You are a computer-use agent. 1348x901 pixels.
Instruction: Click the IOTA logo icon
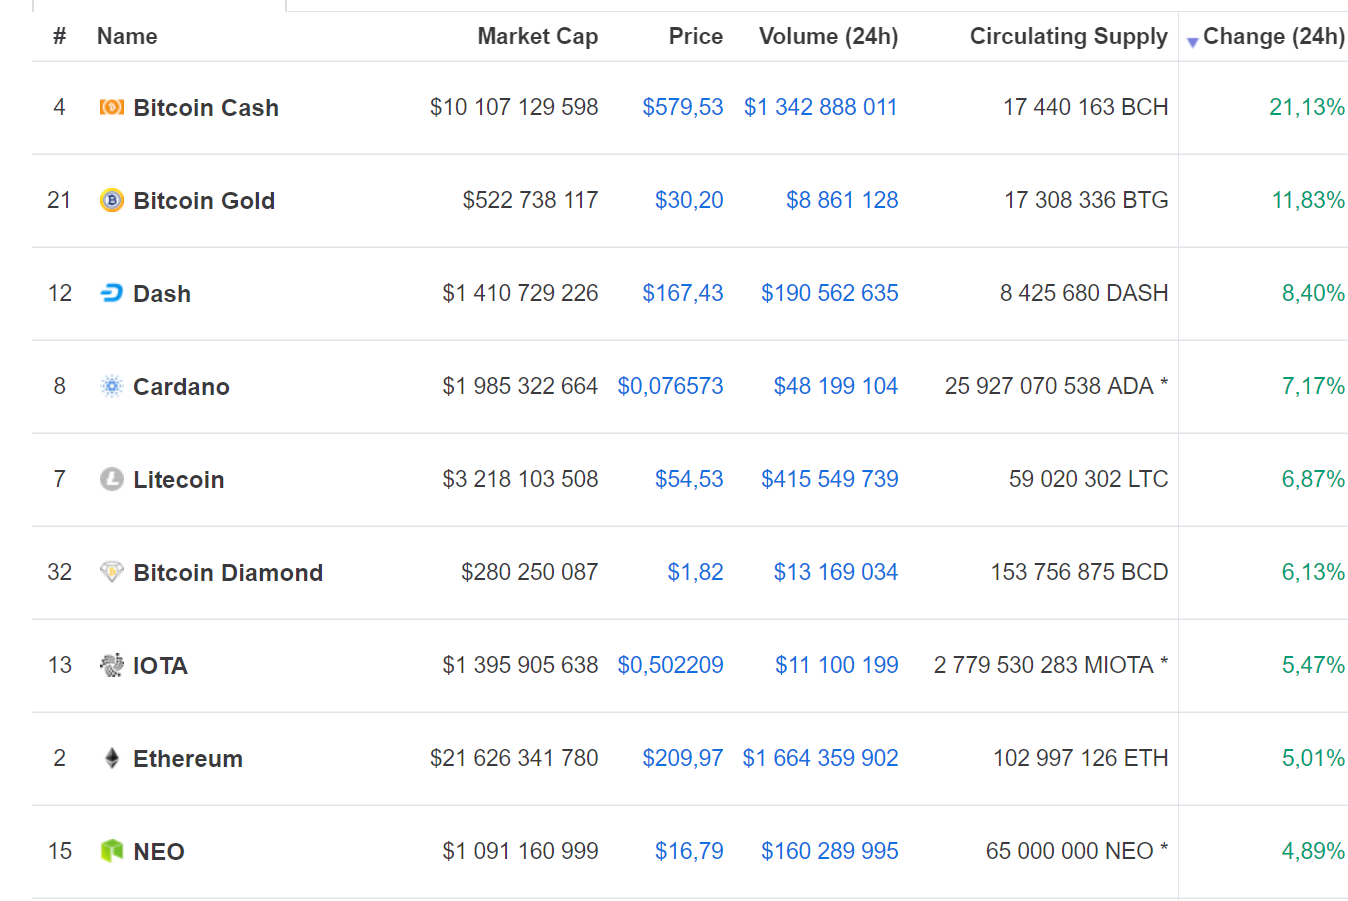[x=112, y=665]
